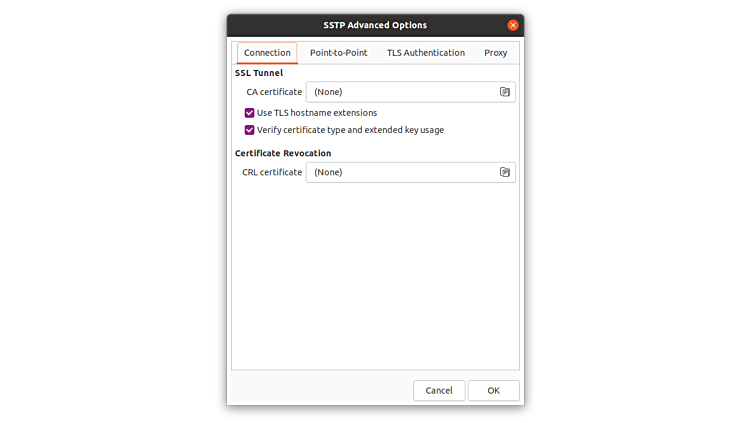The width and height of the screenshot is (752, 423).
Task: Click the CRL certificate file browse icon
Action: [x=505, y=172]
